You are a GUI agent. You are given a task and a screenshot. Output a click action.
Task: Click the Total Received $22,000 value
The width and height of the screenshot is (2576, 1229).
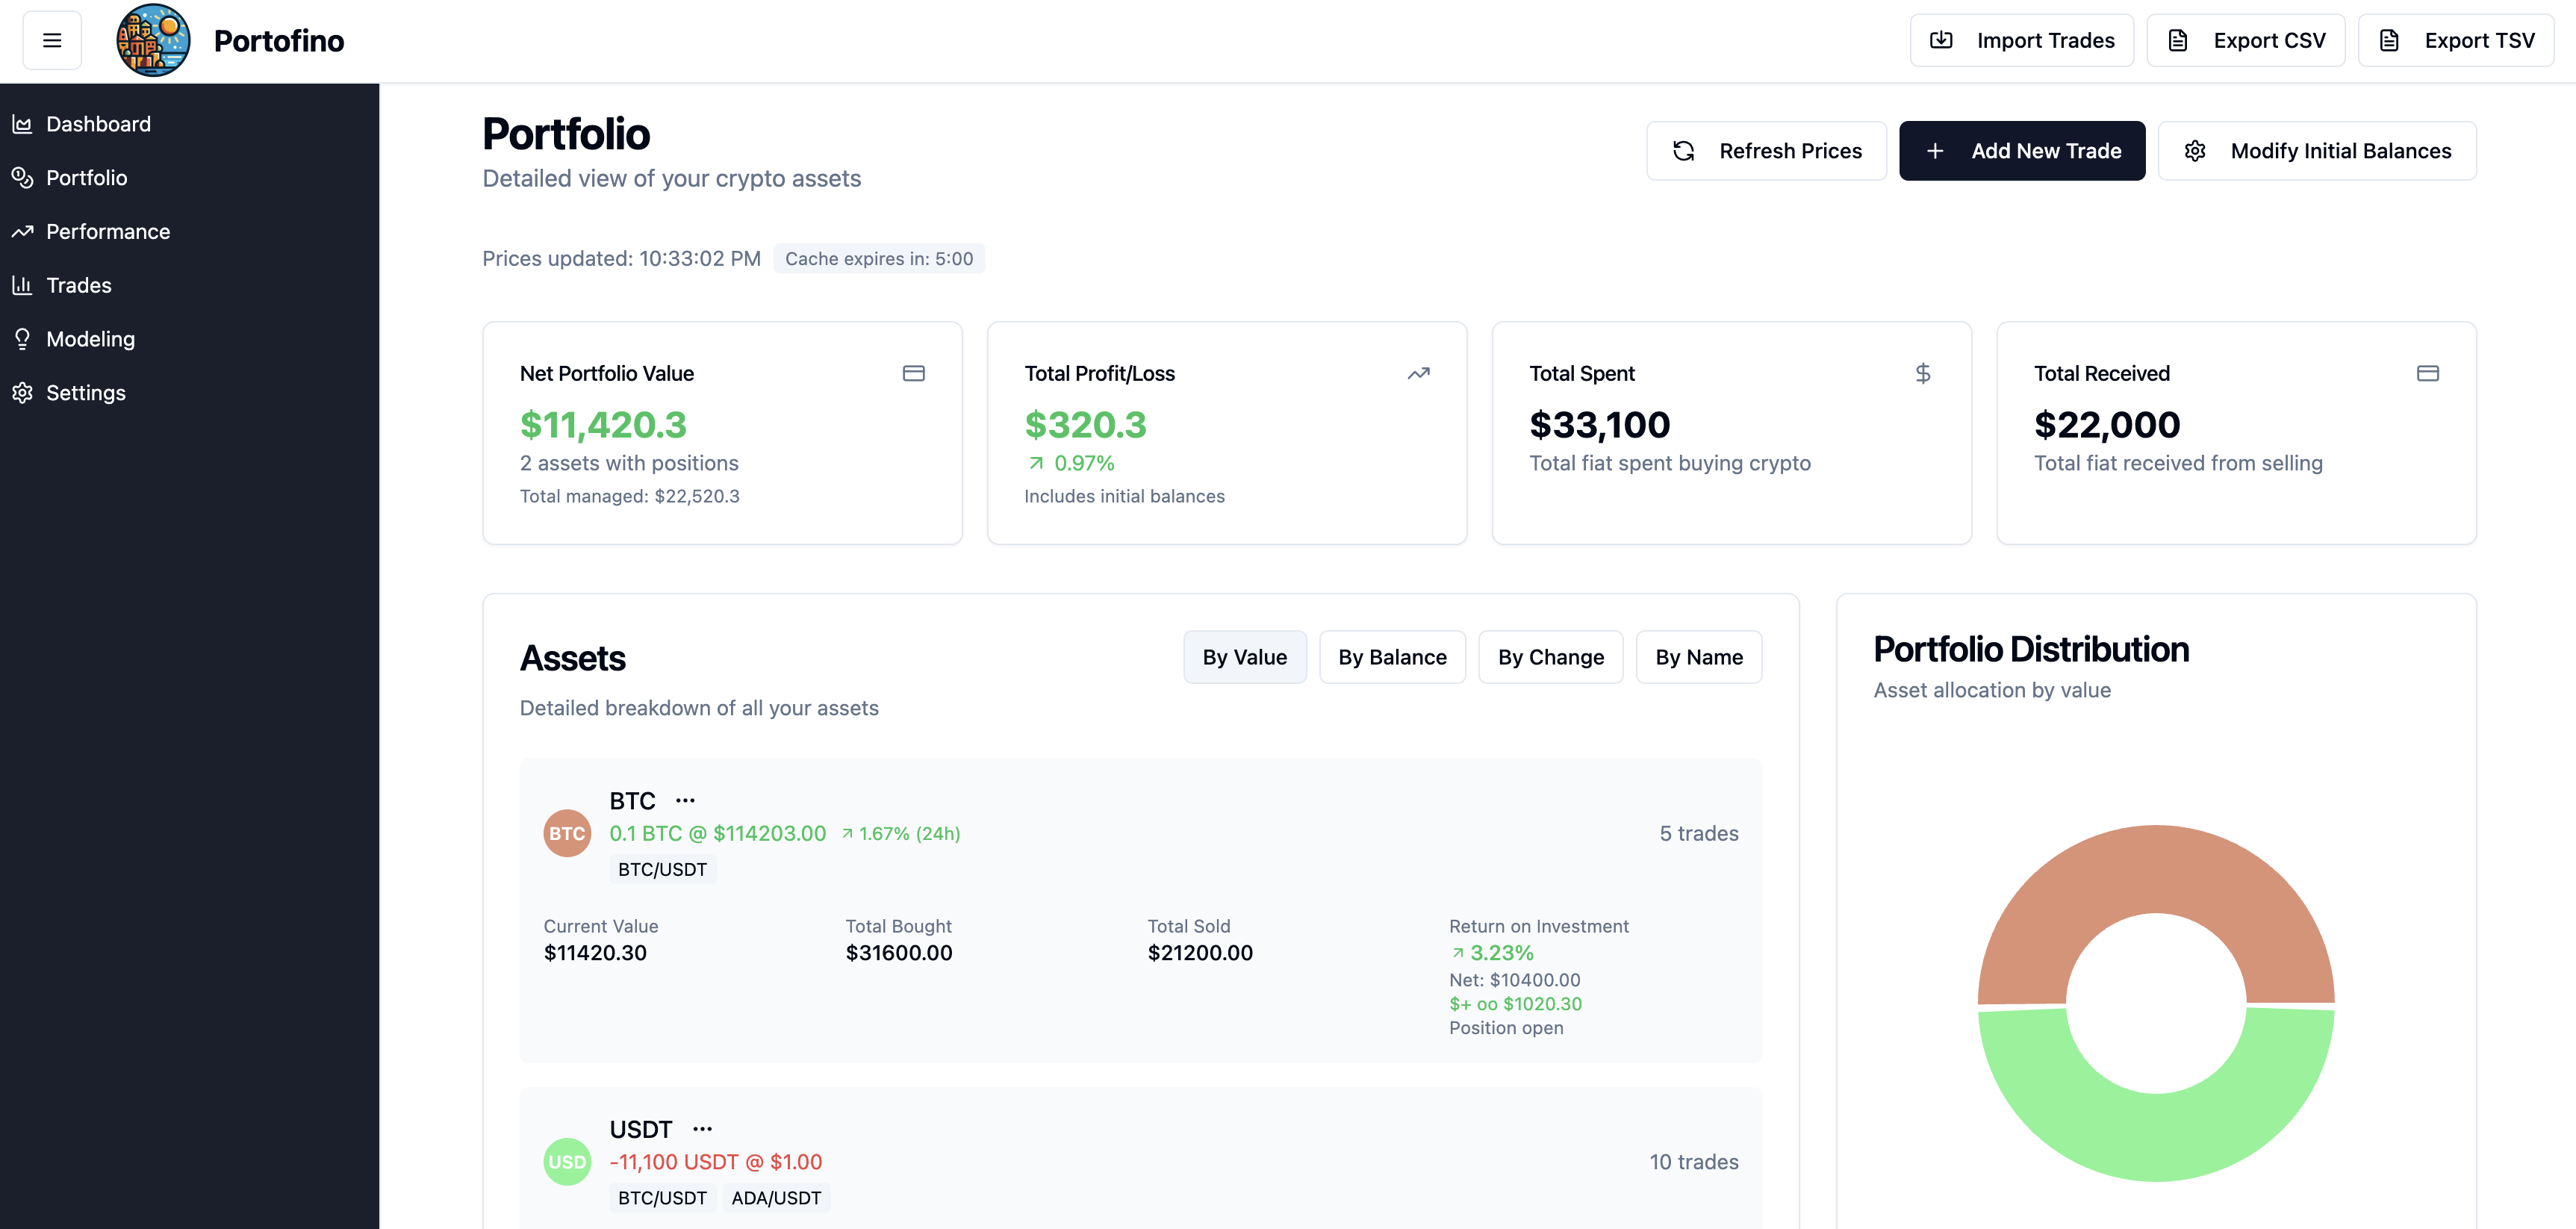click(x=2107, y=425)
